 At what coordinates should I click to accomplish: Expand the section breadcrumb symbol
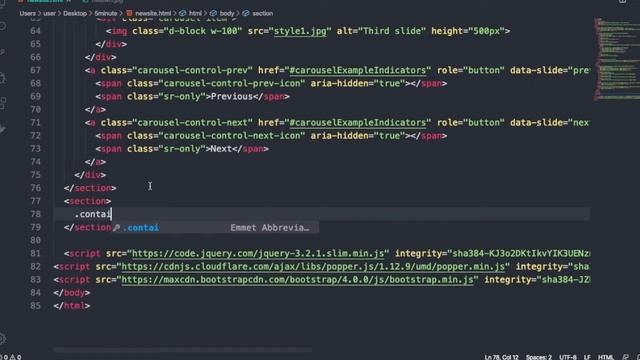pos(262,13)
